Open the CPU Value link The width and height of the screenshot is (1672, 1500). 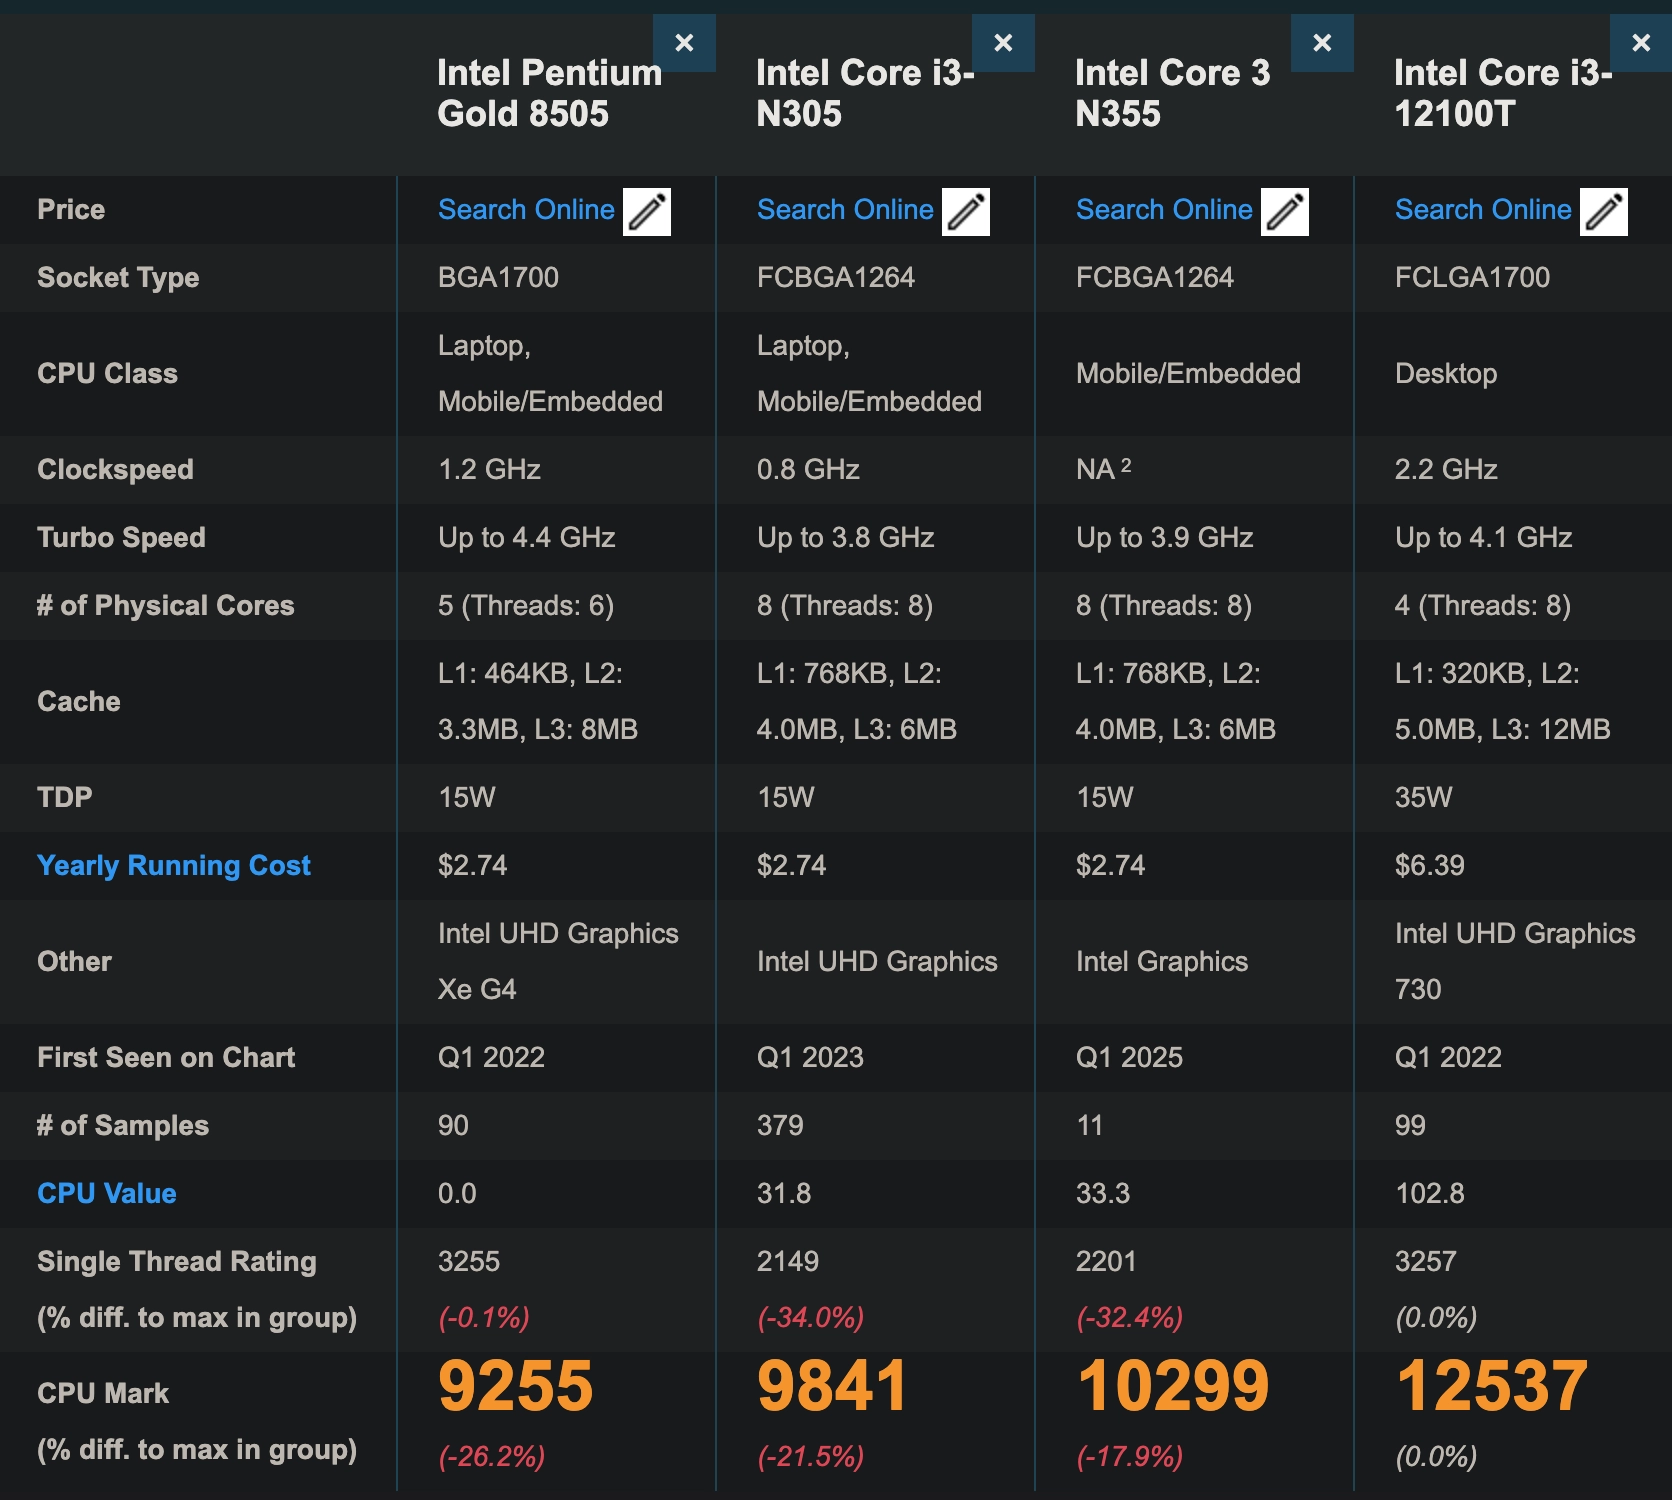tap(107, 1194)
